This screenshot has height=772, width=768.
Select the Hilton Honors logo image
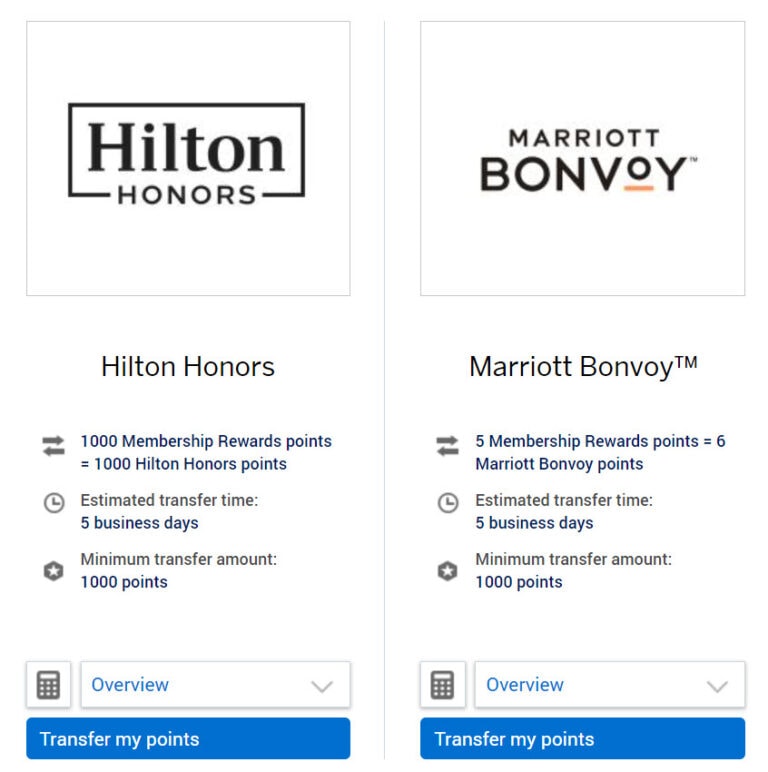(x=188, y=157)
